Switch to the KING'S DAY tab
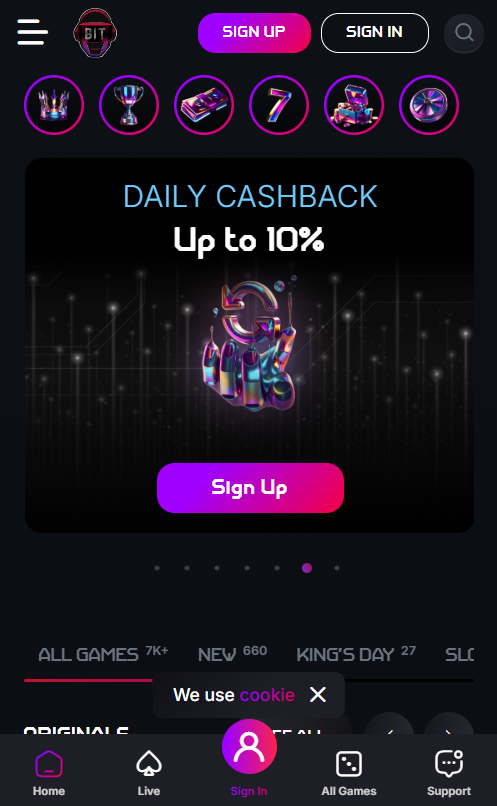This screenshot has width=497, height=806. click(356, 654)
